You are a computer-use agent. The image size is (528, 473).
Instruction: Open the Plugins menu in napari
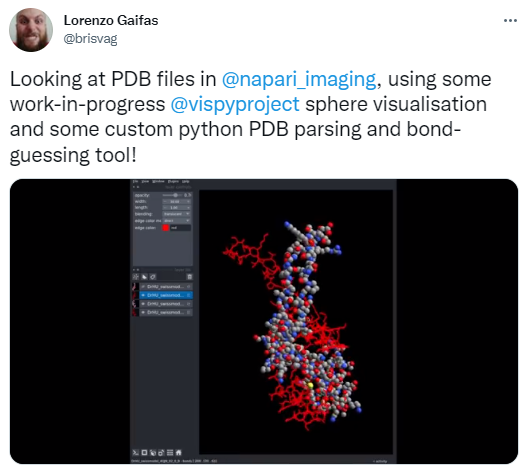pyautogui.click(x=173, y=181)
